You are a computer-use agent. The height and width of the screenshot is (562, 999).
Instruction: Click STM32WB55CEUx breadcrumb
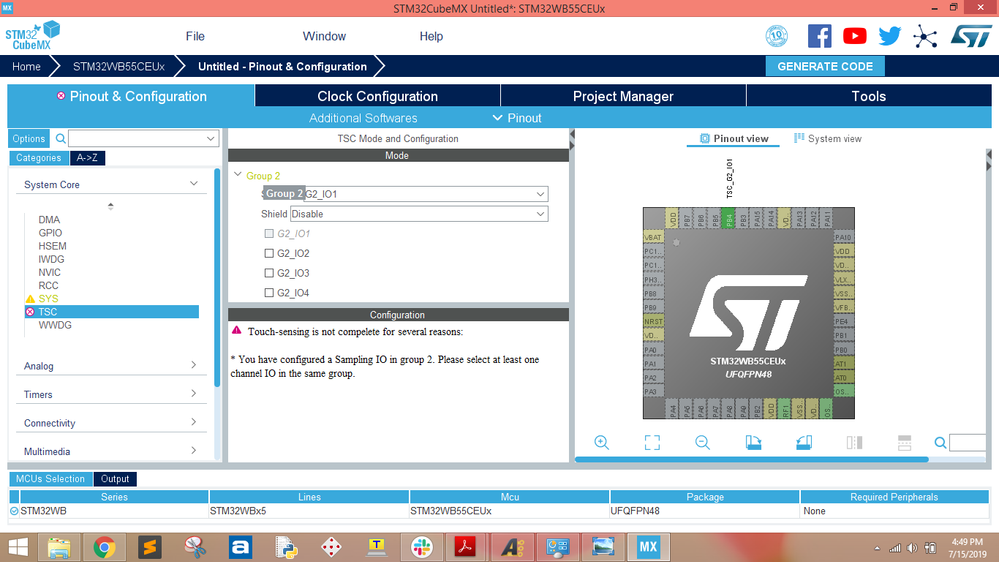(119, 66)
